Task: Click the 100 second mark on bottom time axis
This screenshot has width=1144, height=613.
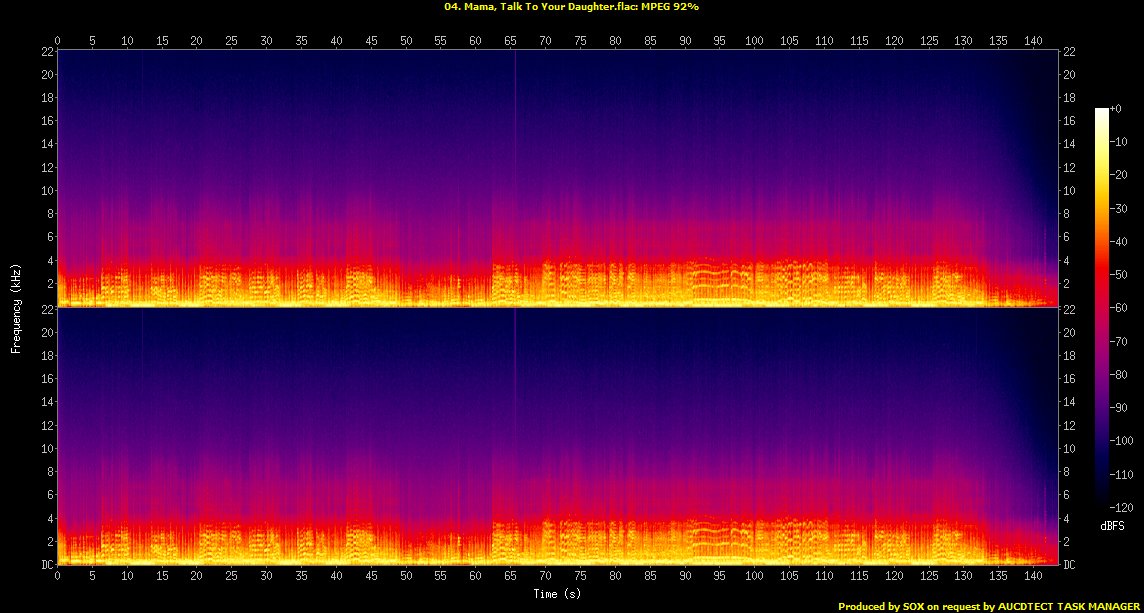Action: 754,577
